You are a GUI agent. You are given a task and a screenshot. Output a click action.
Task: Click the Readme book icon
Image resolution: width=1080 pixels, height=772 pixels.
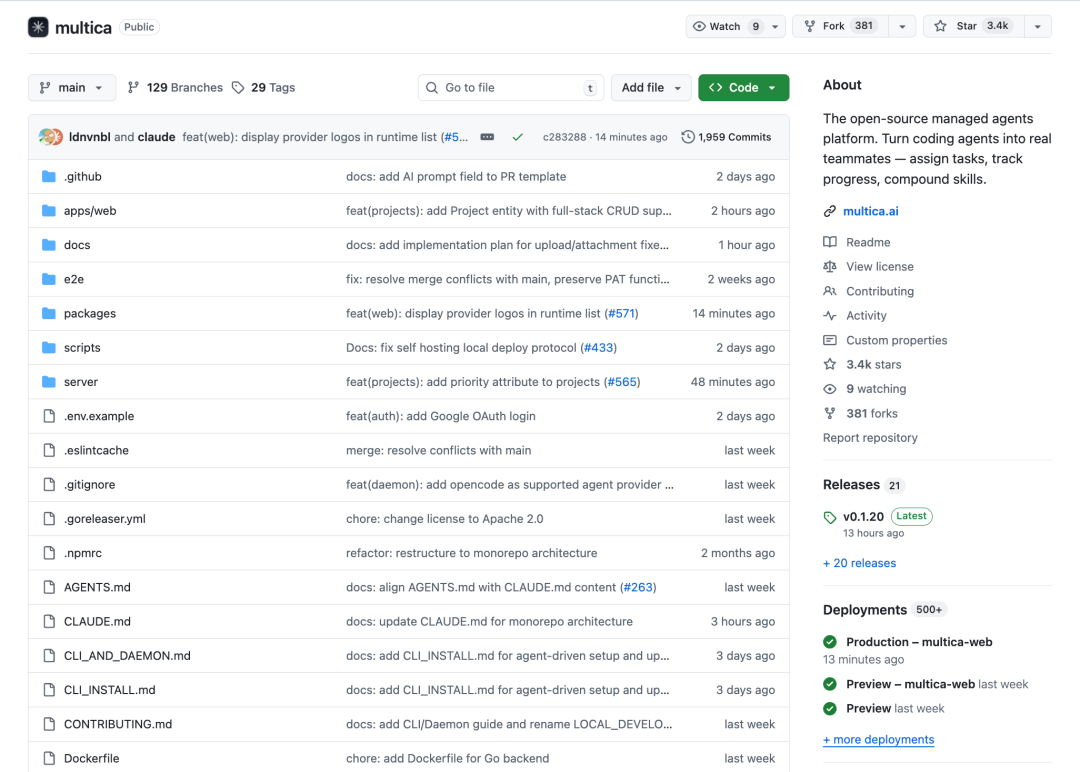pyautogui.click(x=830, y=242)
